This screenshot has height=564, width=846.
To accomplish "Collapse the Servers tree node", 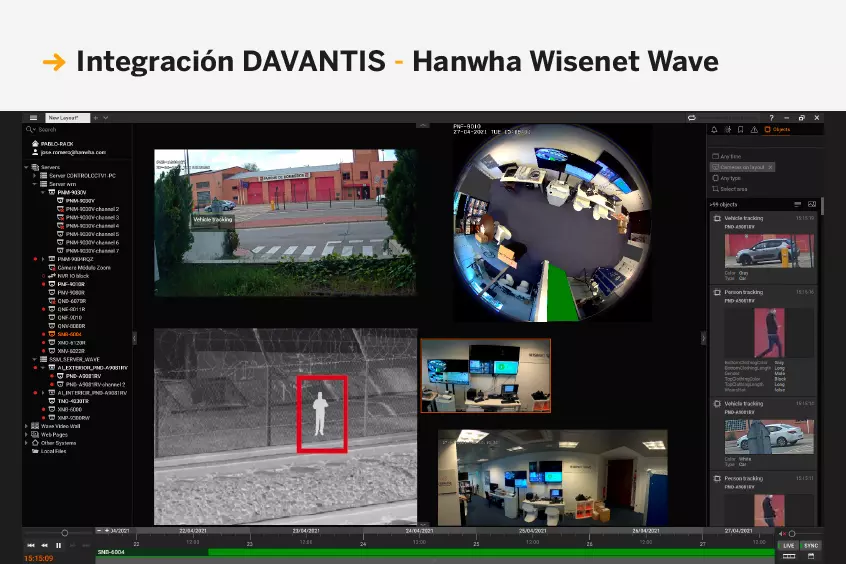I will (26, 167).
